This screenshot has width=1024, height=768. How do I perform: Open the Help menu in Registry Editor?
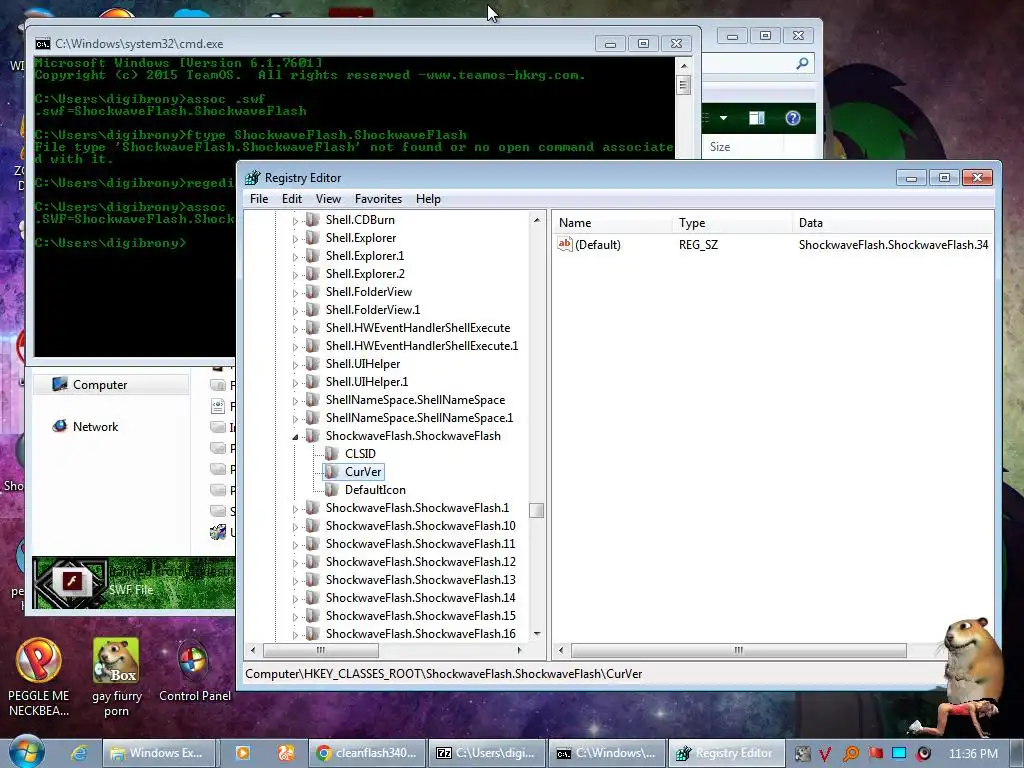tap(428, 199)
